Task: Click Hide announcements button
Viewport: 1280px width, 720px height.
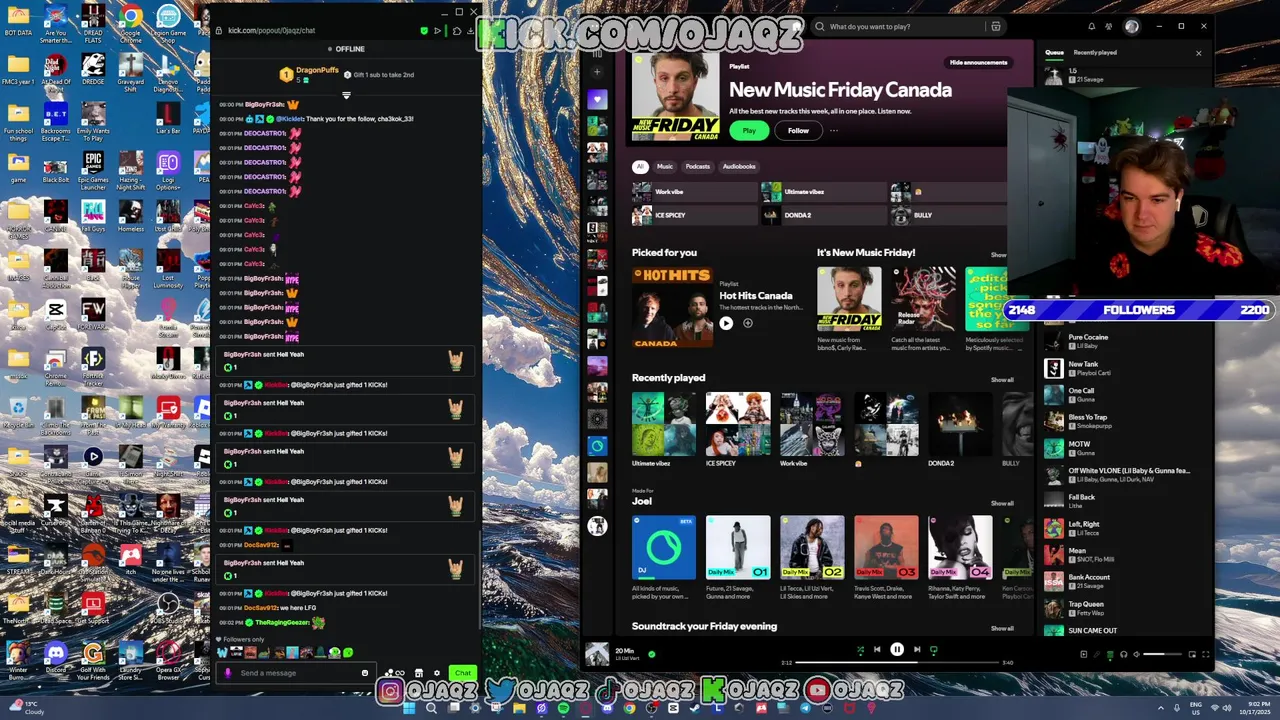Action: (978, 63)
